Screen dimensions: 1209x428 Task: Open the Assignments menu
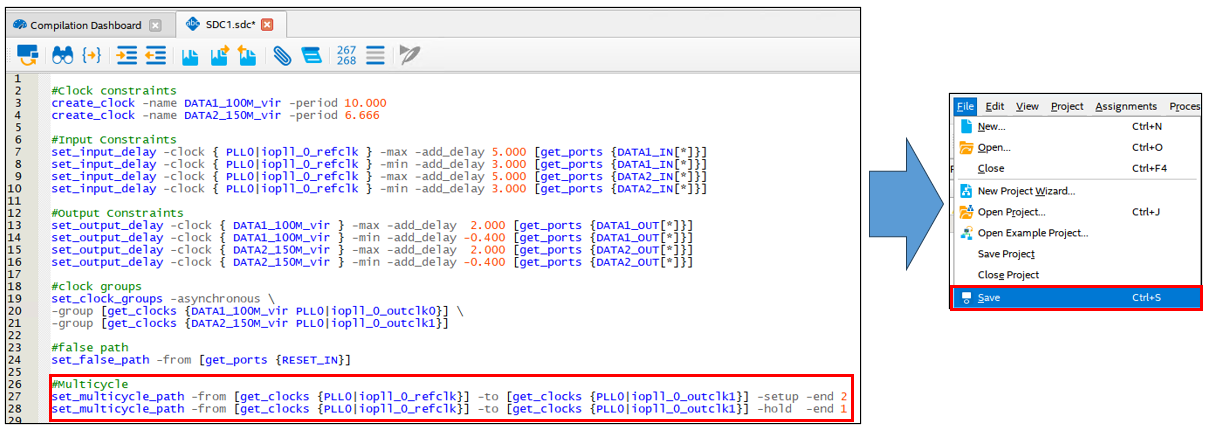pyautogui.click(x=1125, y=106)
